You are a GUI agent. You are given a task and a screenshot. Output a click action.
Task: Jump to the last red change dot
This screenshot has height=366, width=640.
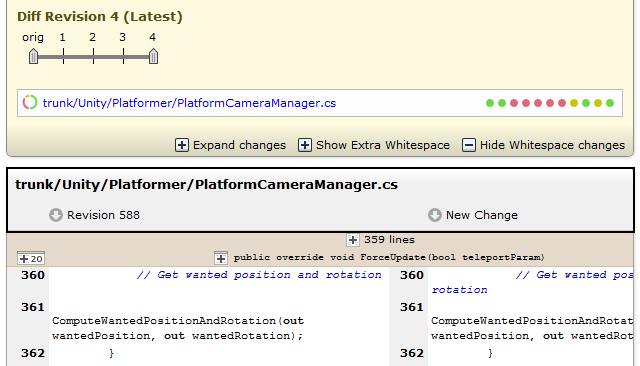click(x=562, y=103)
